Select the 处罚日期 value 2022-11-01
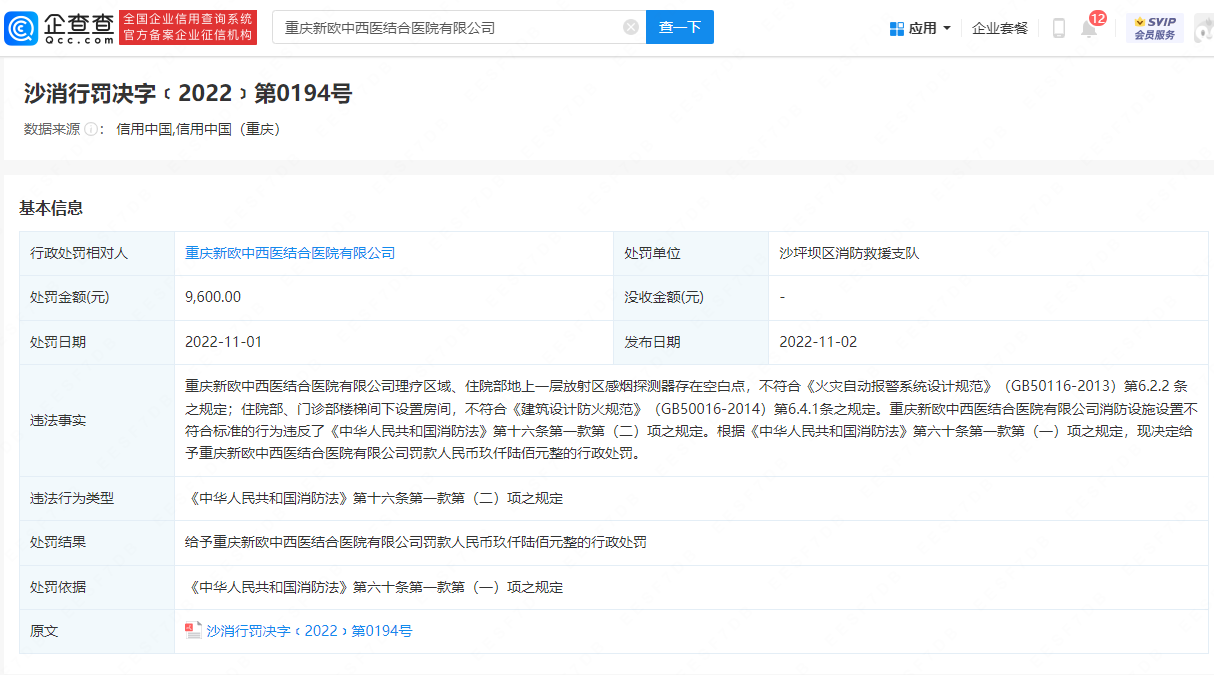This screenshot has width=1214, height=675. click(224, 341)
